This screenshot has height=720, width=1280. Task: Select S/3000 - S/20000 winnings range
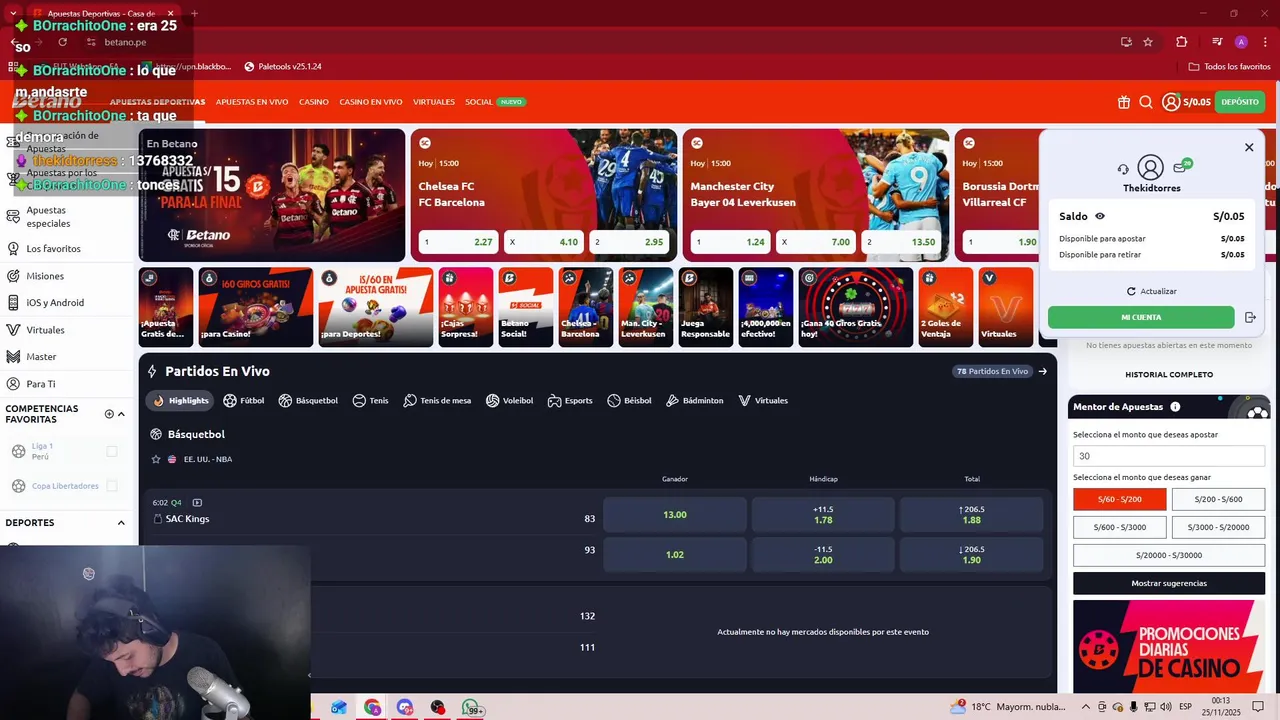pyautogui.click(x=1218, y=527)
